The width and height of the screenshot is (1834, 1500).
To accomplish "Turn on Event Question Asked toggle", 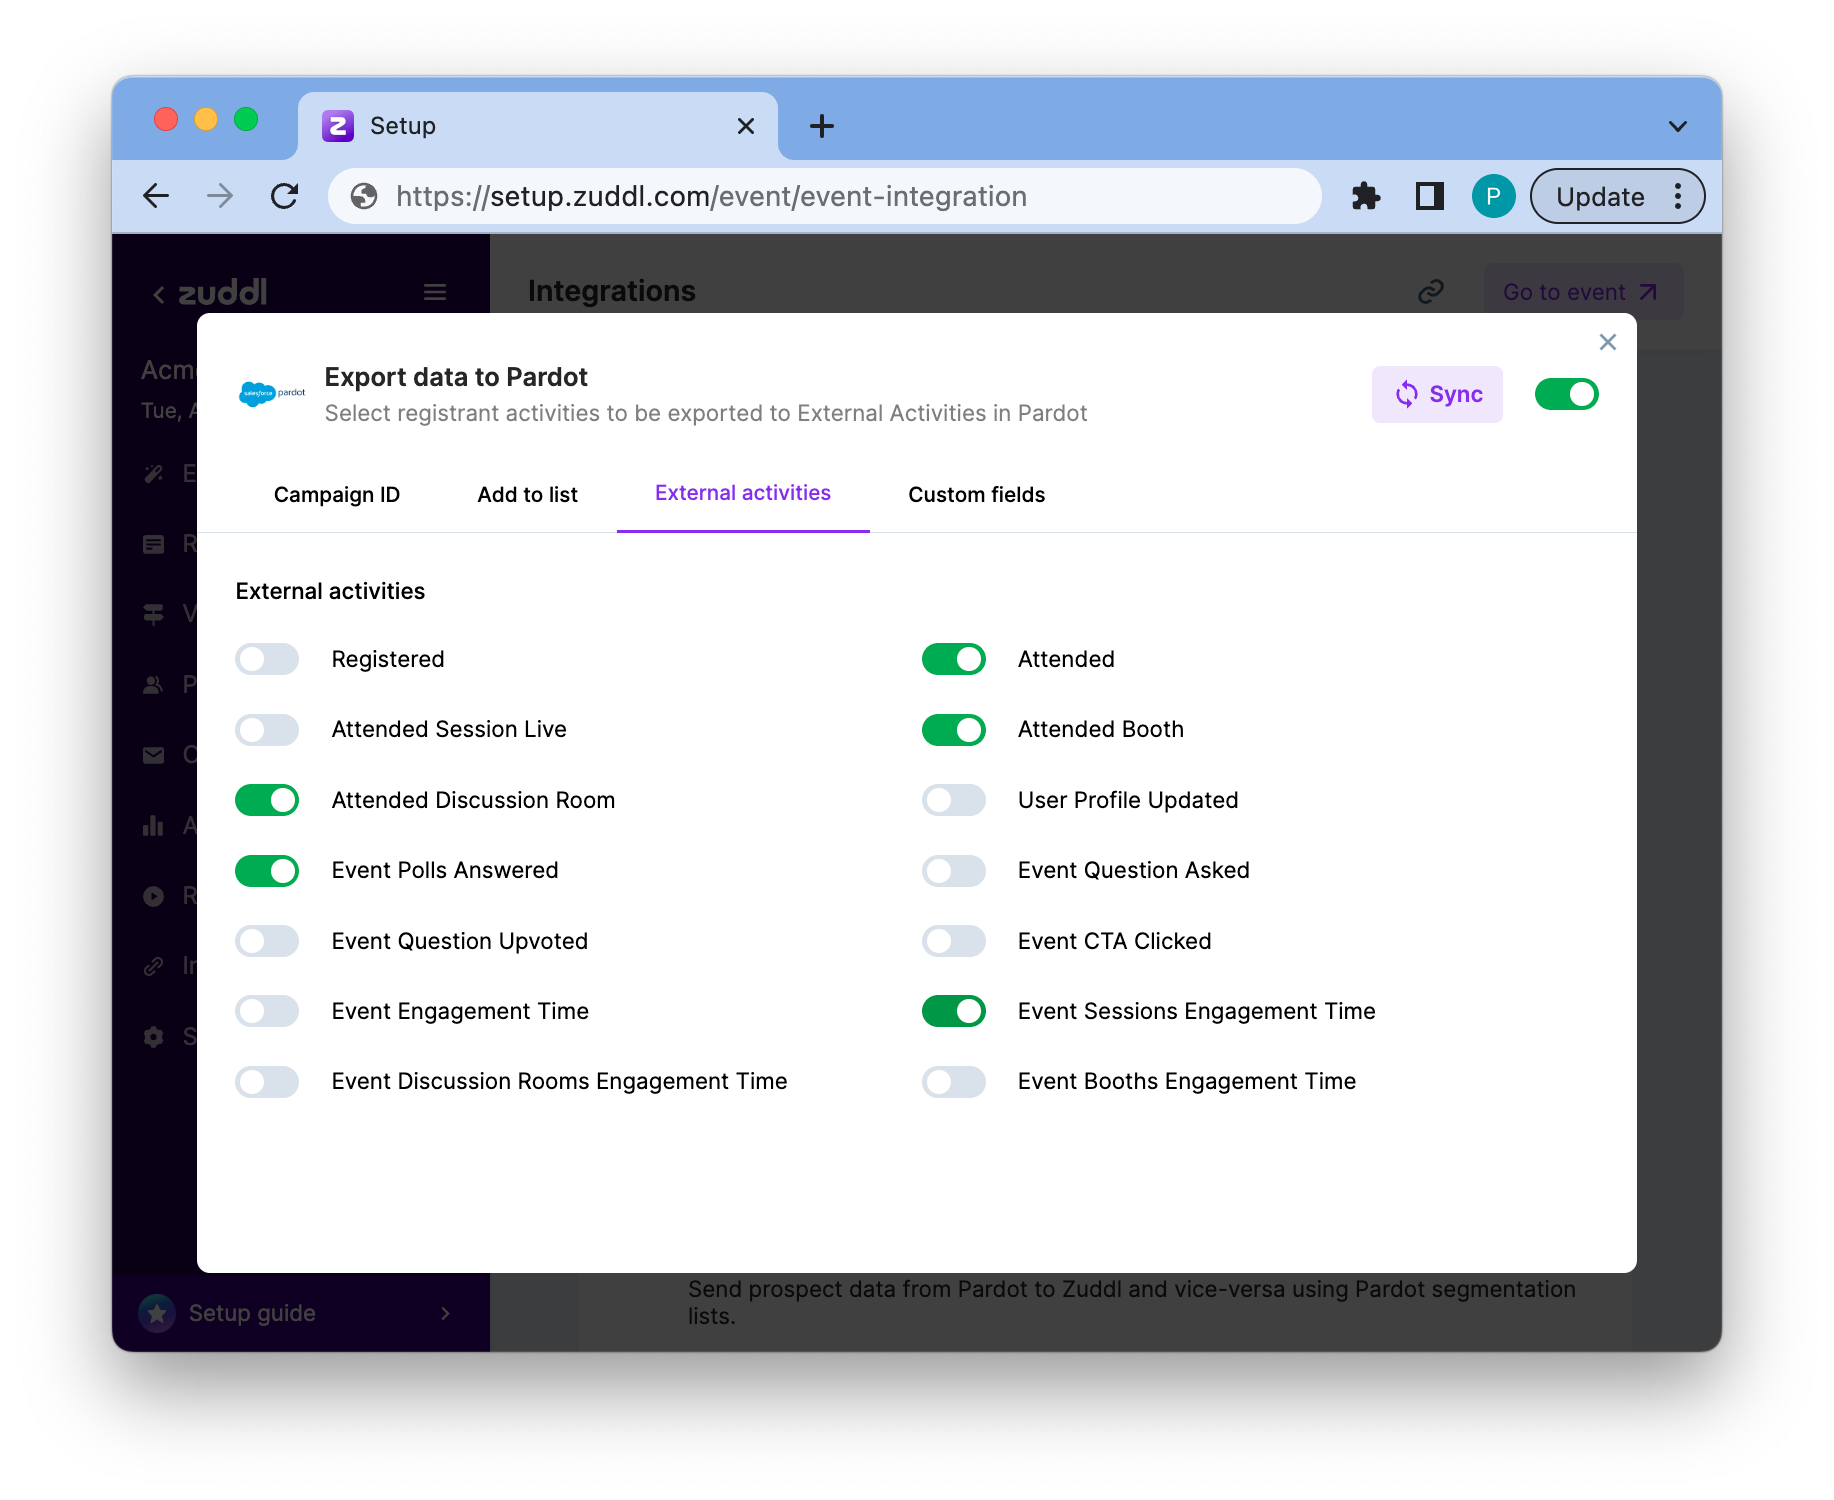I will [x=953, y=870].
